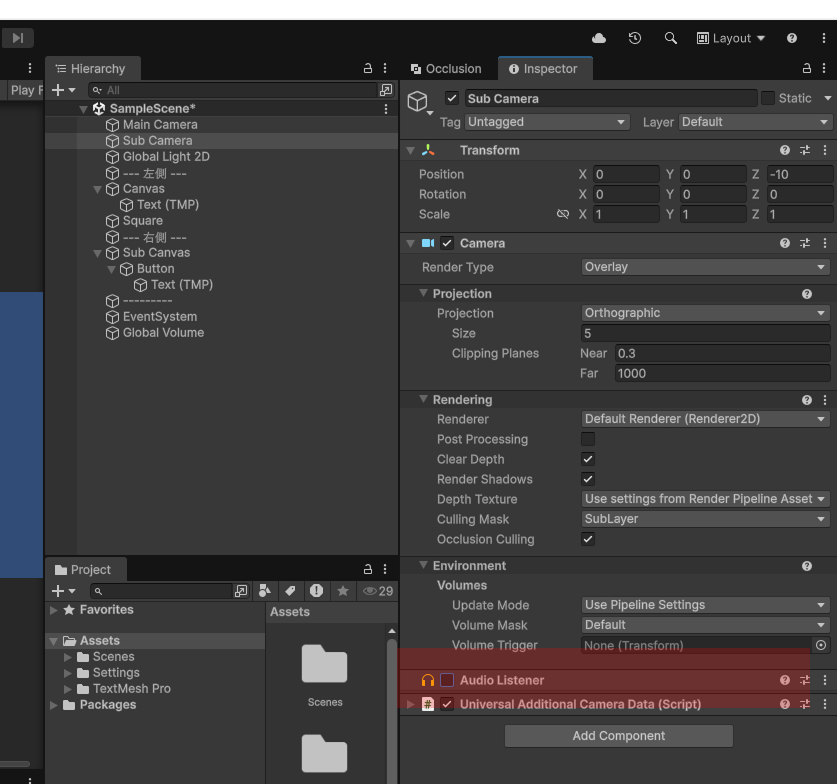Open the version history icon

(x=634, y=38)
